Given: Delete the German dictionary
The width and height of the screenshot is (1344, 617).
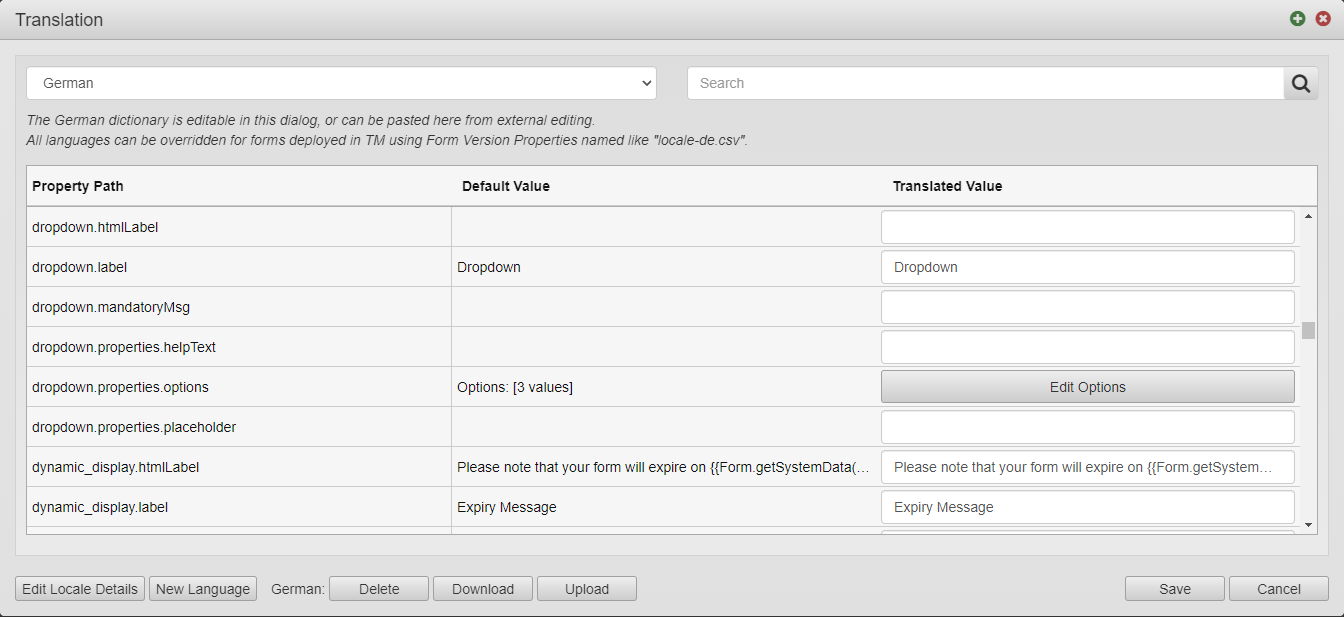Looking at the screenshot, I should point(379,589).
